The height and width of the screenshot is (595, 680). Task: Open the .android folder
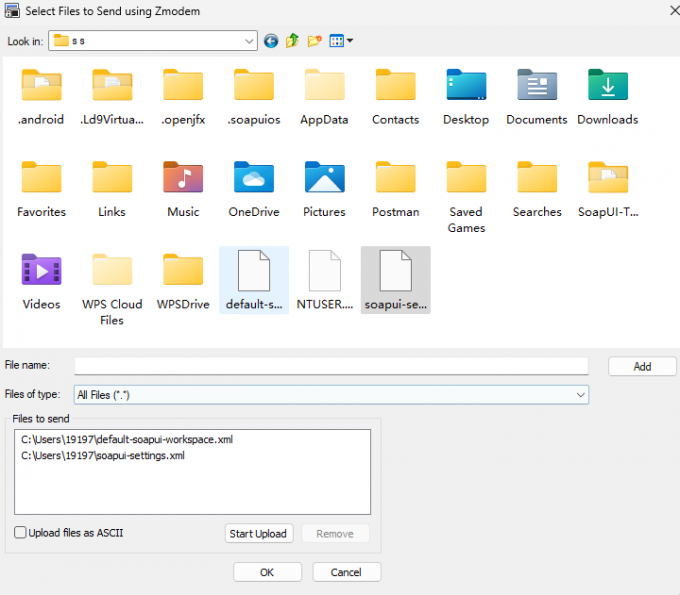click(41, 98)
